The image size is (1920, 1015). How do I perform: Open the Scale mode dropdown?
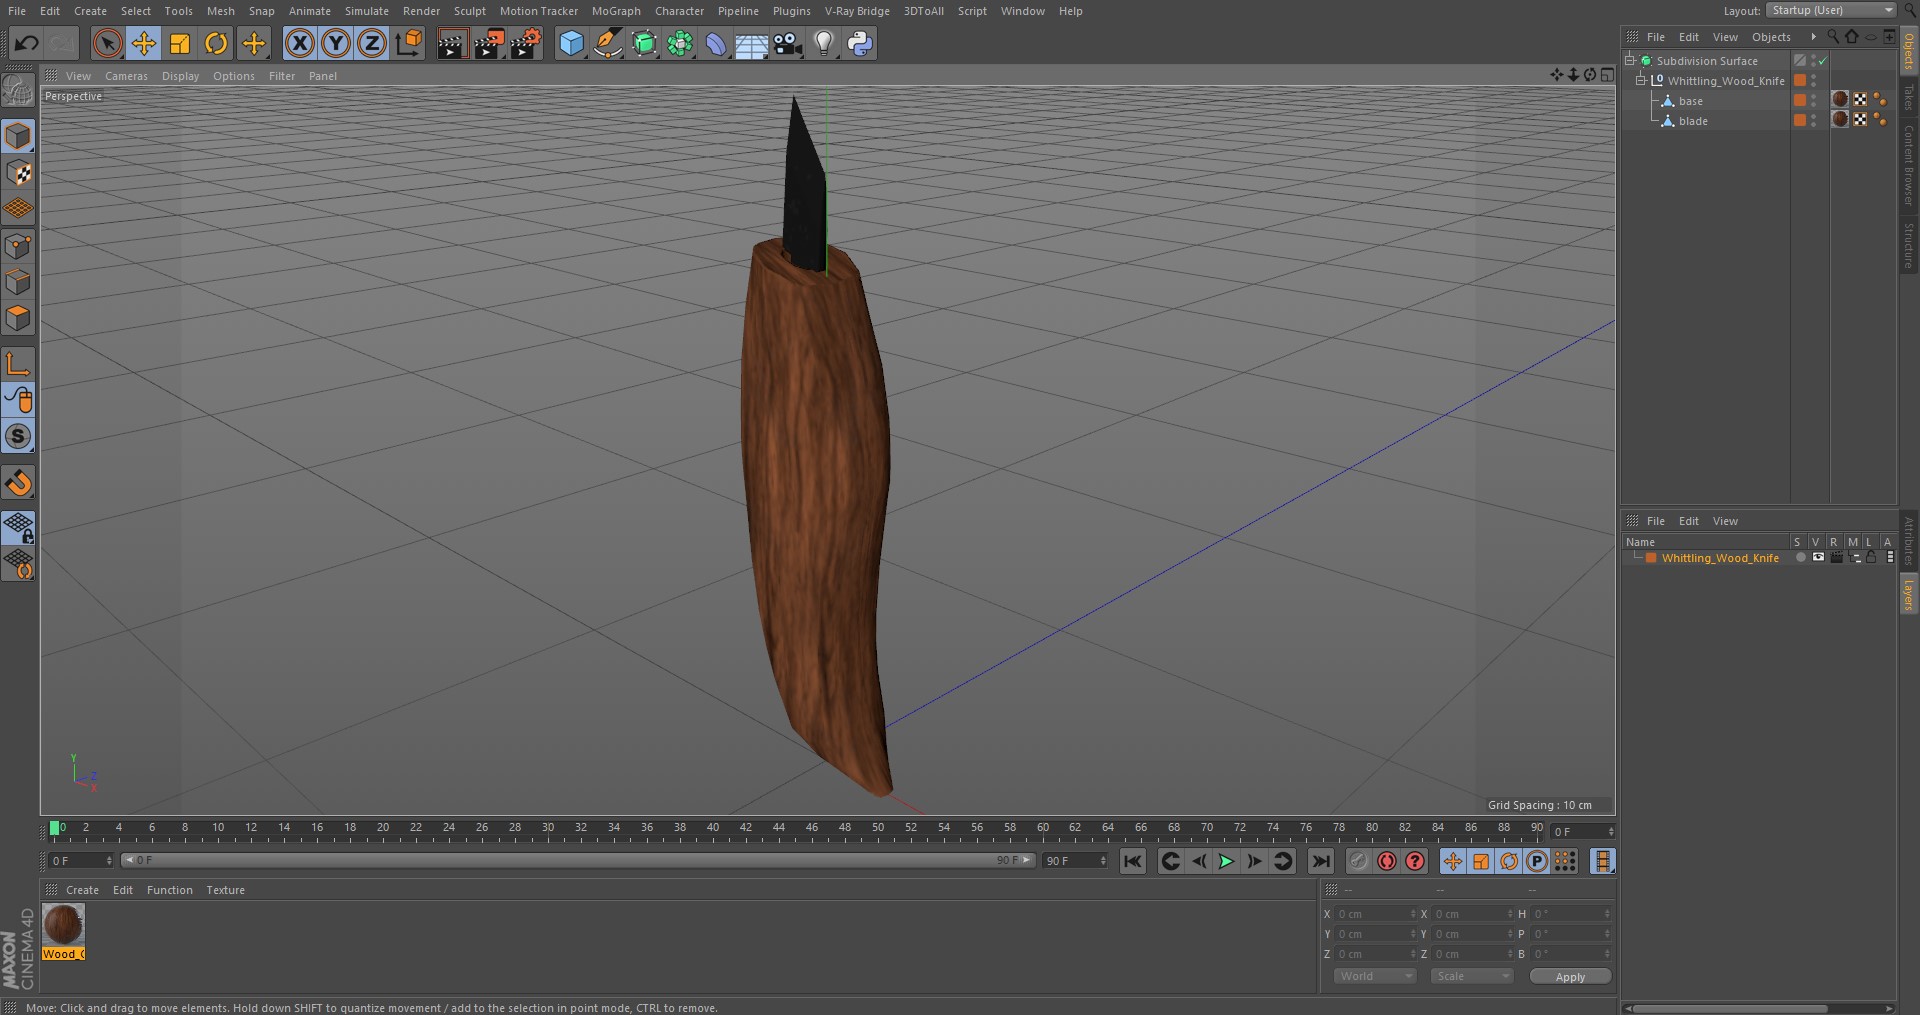pos(1471,976)
